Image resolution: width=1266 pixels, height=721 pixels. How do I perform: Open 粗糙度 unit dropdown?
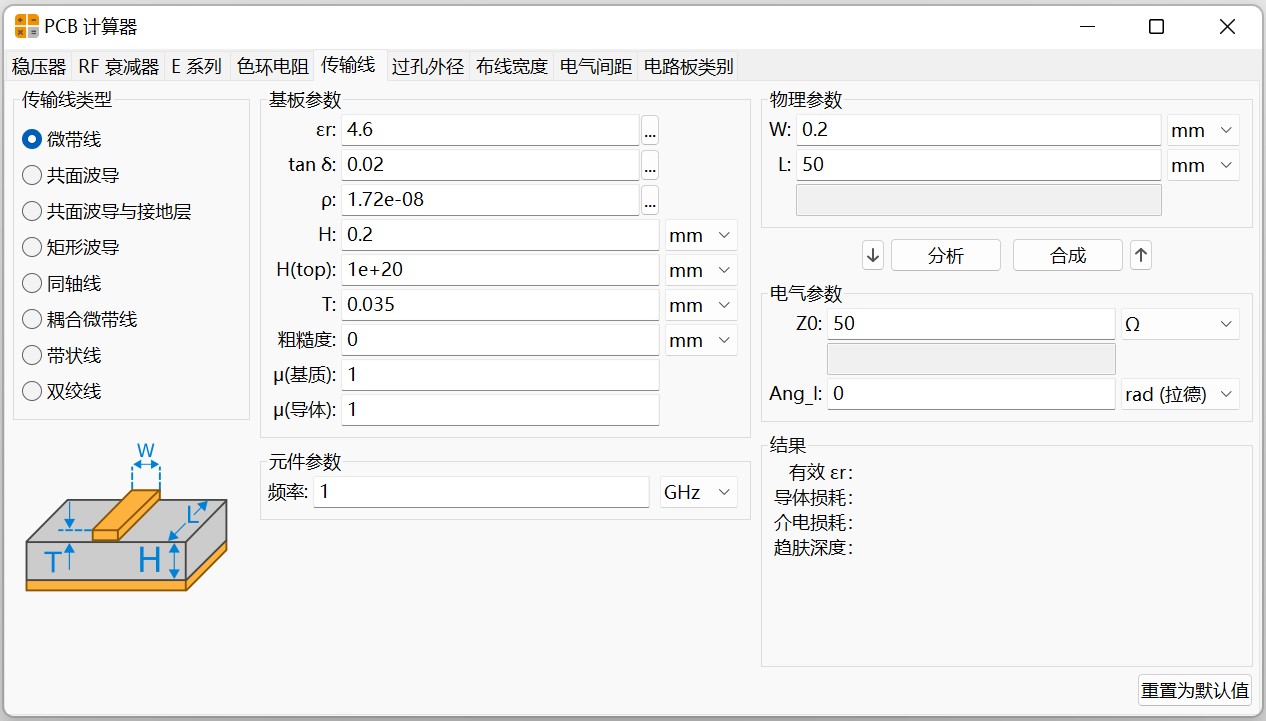point(699,340)
